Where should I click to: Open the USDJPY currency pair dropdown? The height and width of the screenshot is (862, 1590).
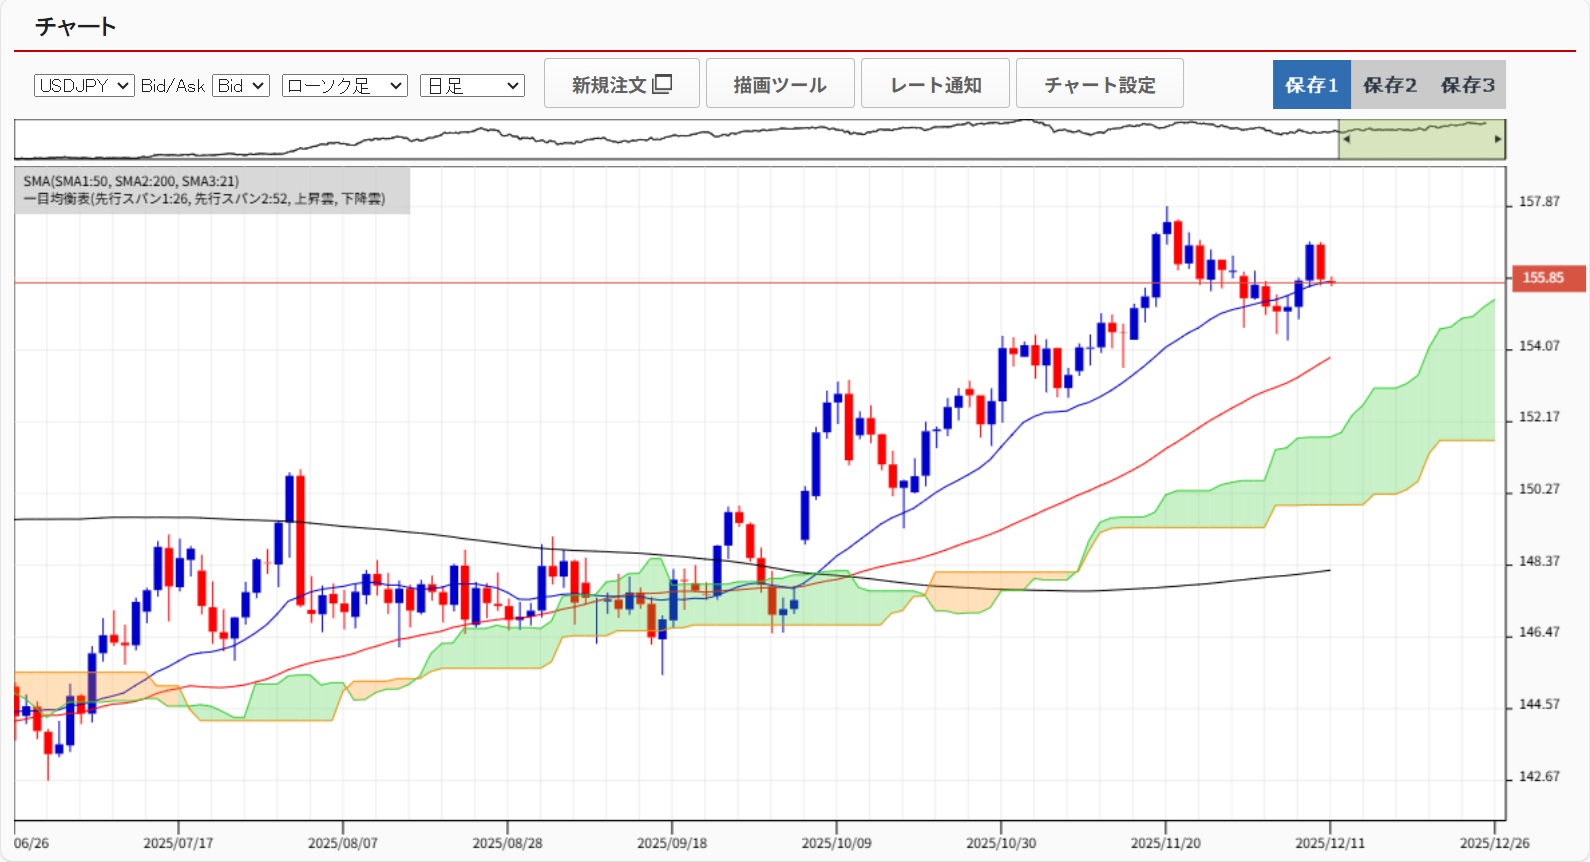coord(84,86)
